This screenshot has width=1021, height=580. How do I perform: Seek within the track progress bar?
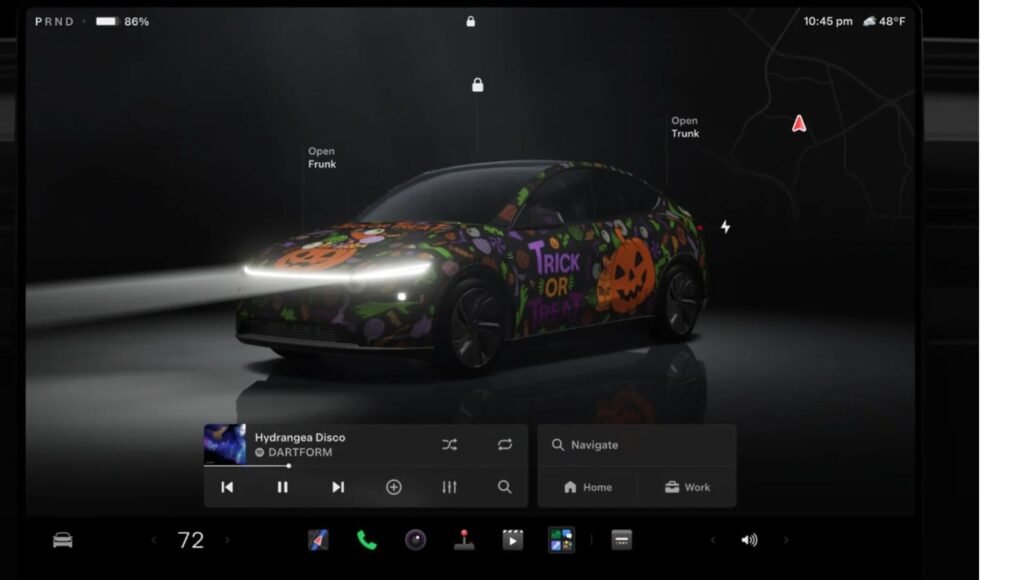(365, 465)
